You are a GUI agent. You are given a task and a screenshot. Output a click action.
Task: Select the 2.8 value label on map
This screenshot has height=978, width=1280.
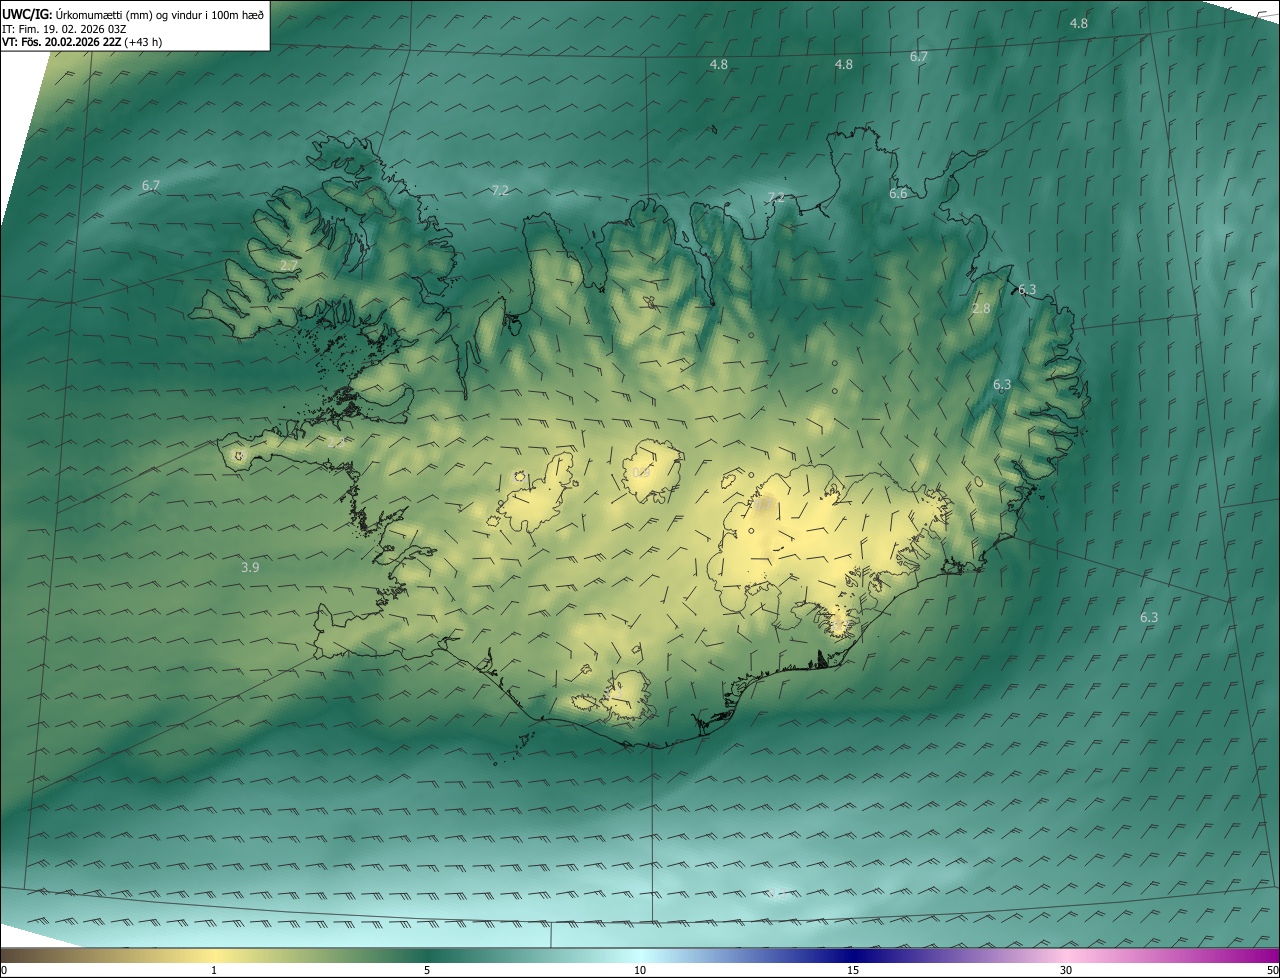click(x=981, y=308)
